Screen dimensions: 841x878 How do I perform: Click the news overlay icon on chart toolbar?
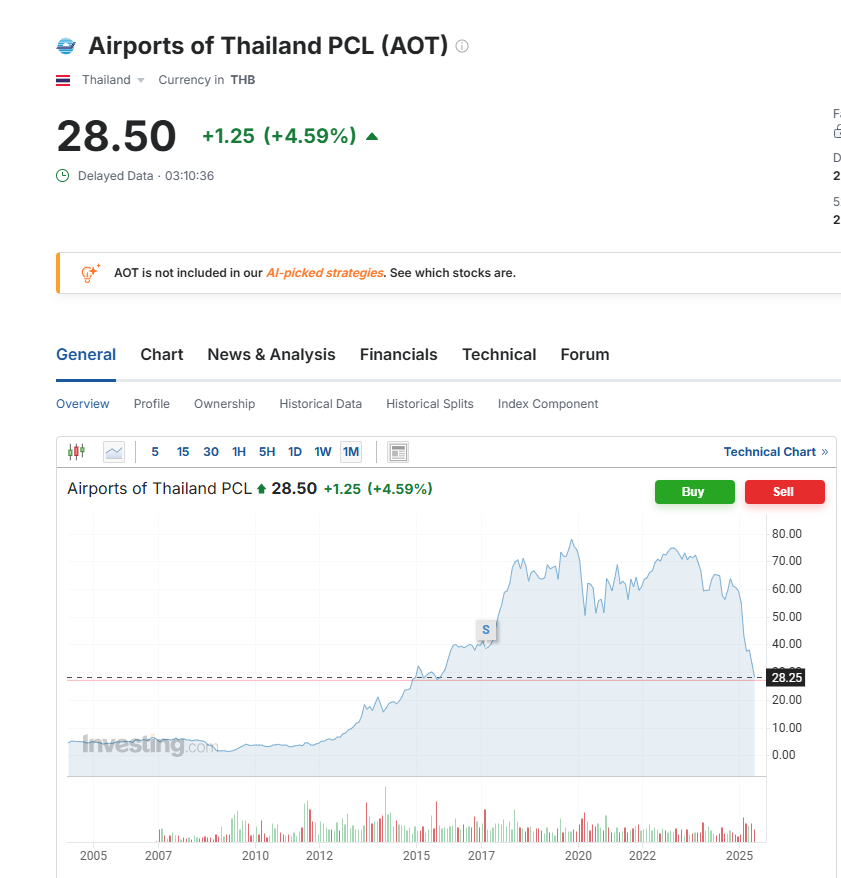(398, 452)
